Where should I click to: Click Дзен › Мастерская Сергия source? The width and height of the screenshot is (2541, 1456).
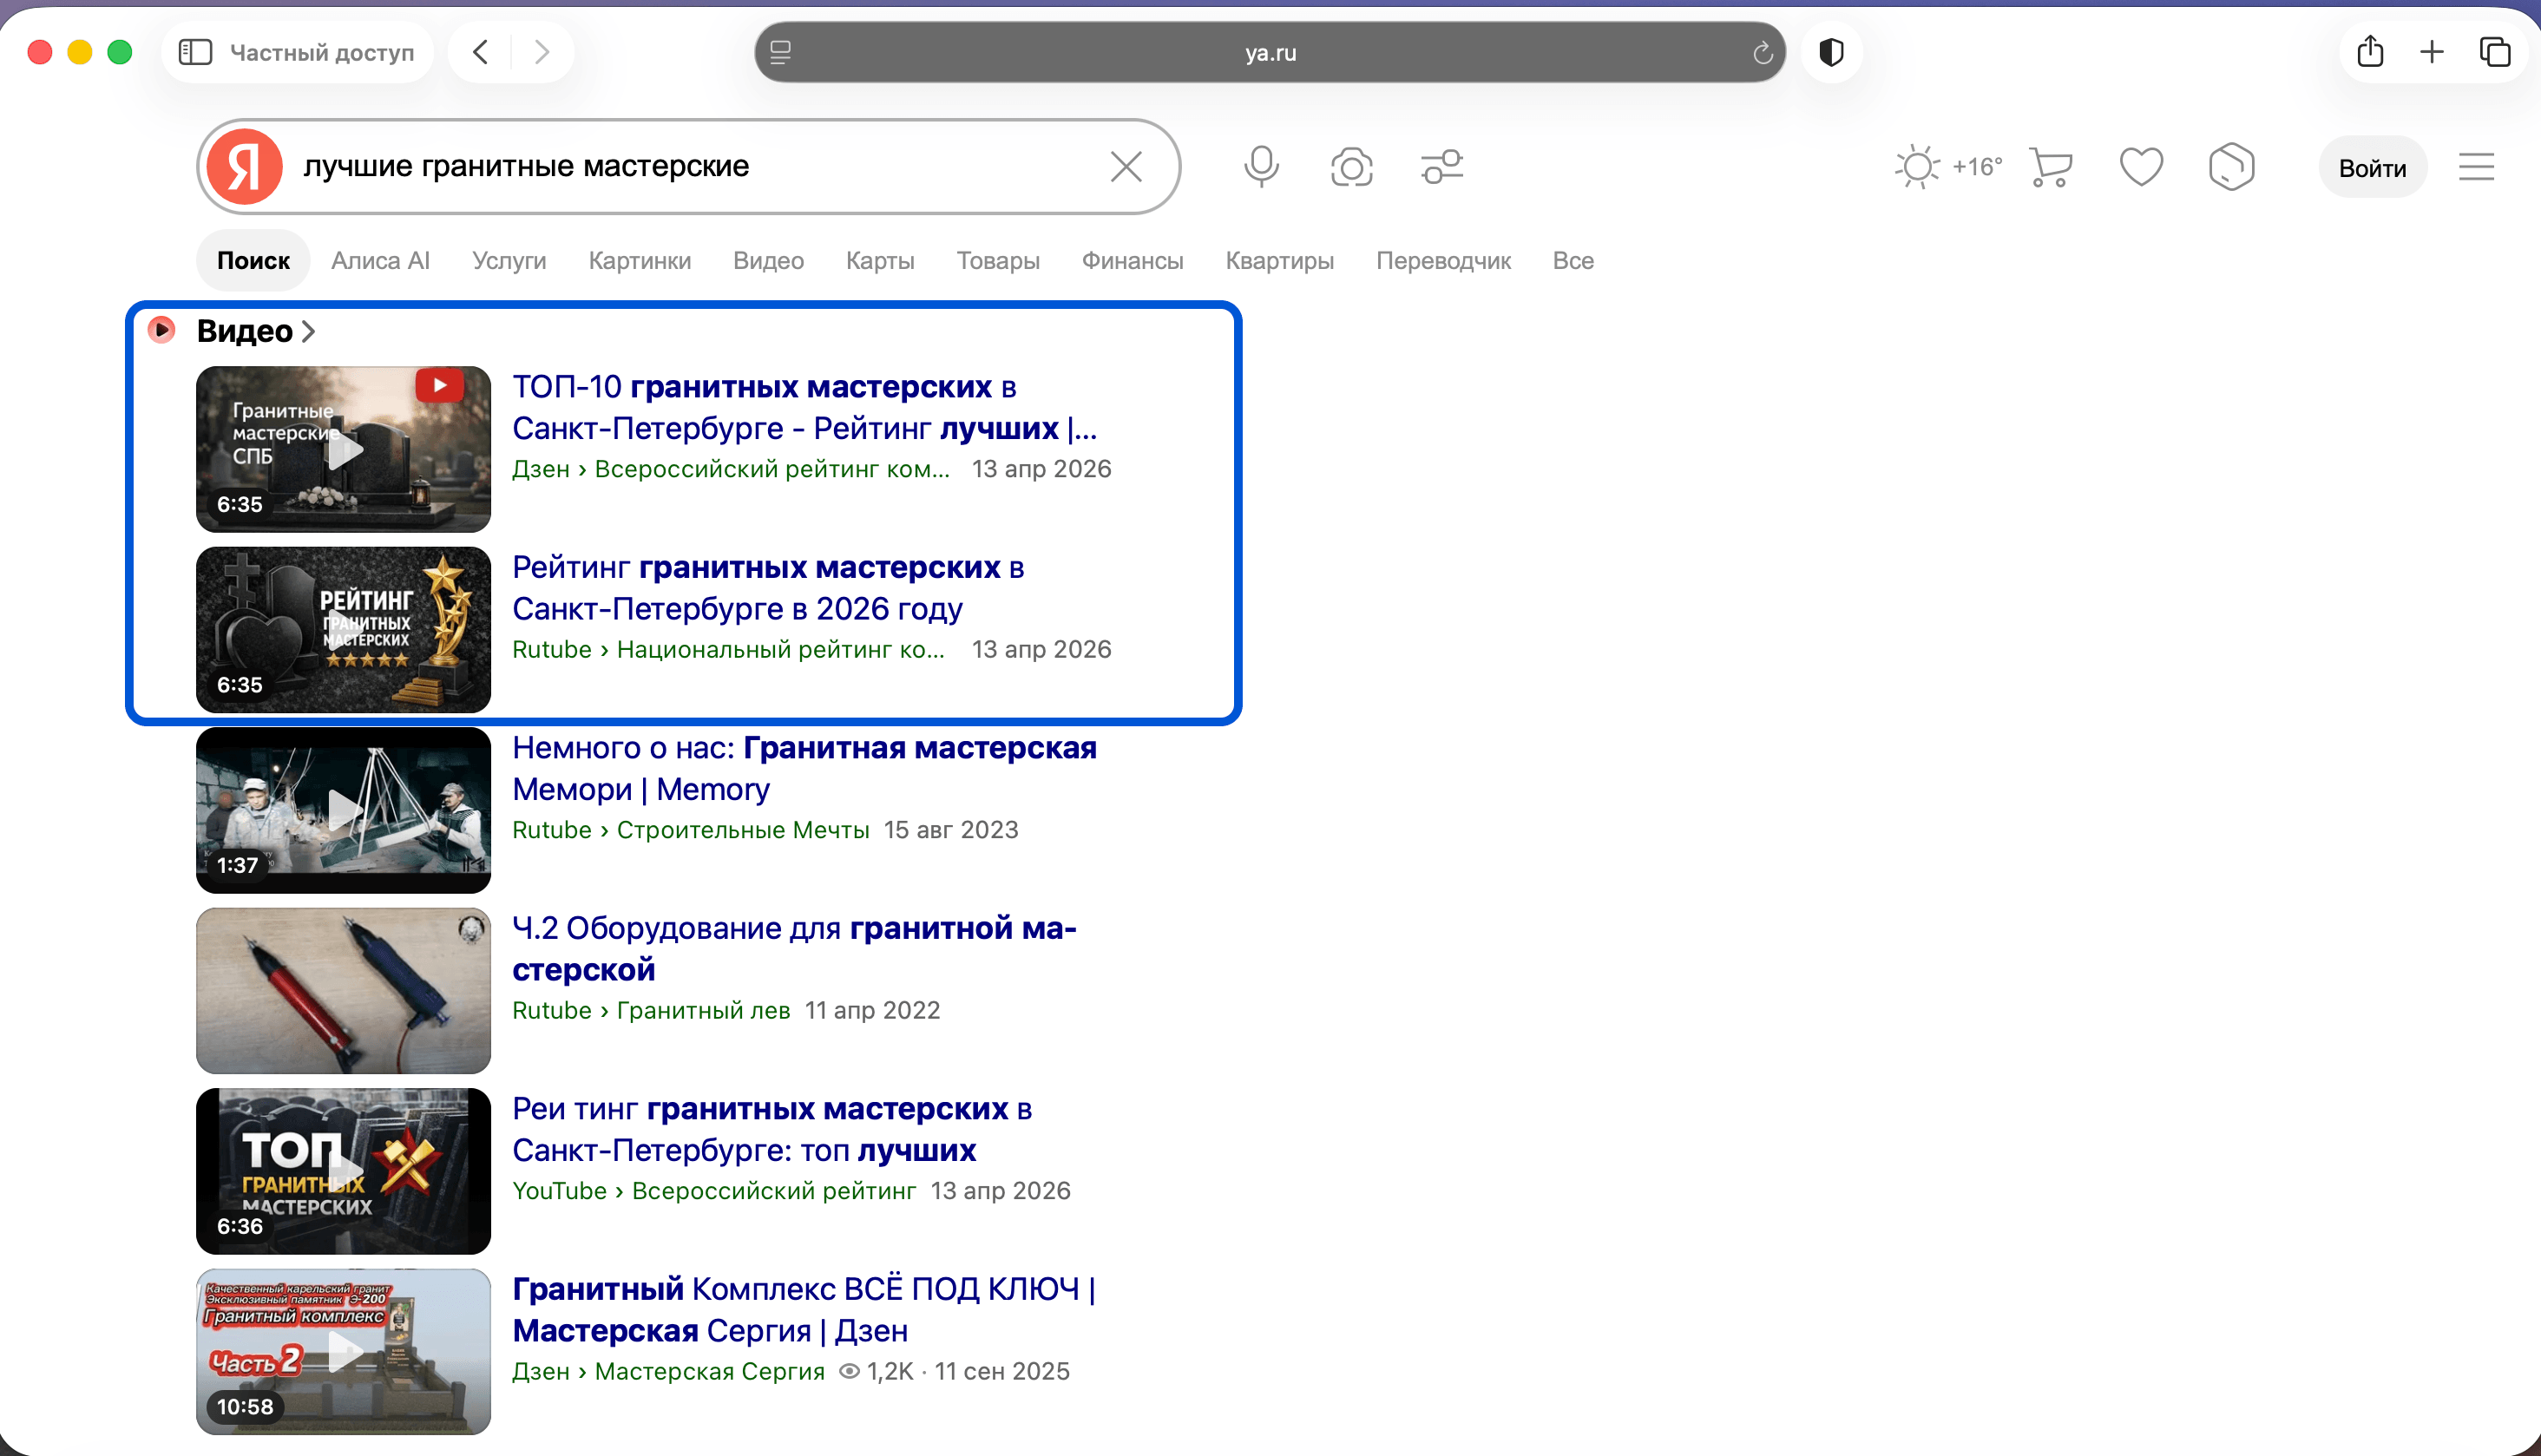point(668,1371)
